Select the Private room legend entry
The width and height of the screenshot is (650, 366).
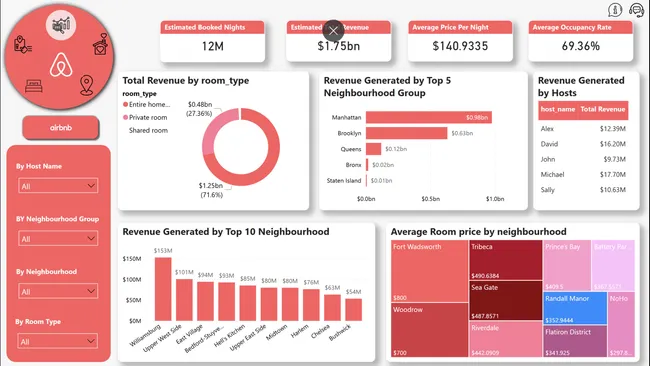point(145,117)
